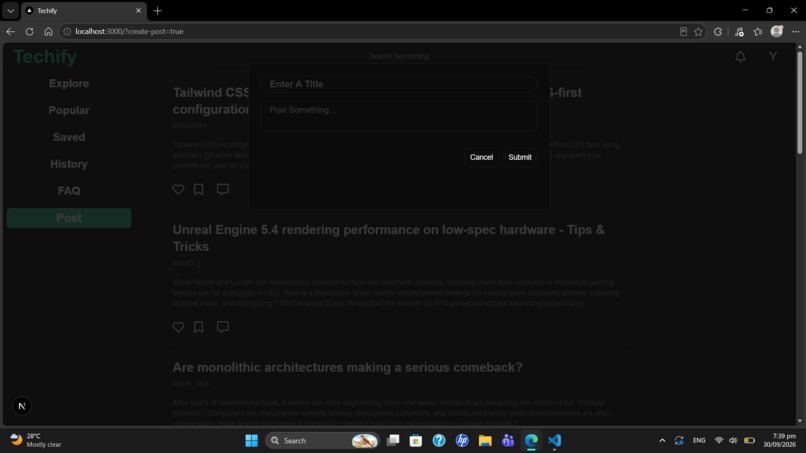Click the taskbar Search box
806x453 pixels.
tap(322, 441)
